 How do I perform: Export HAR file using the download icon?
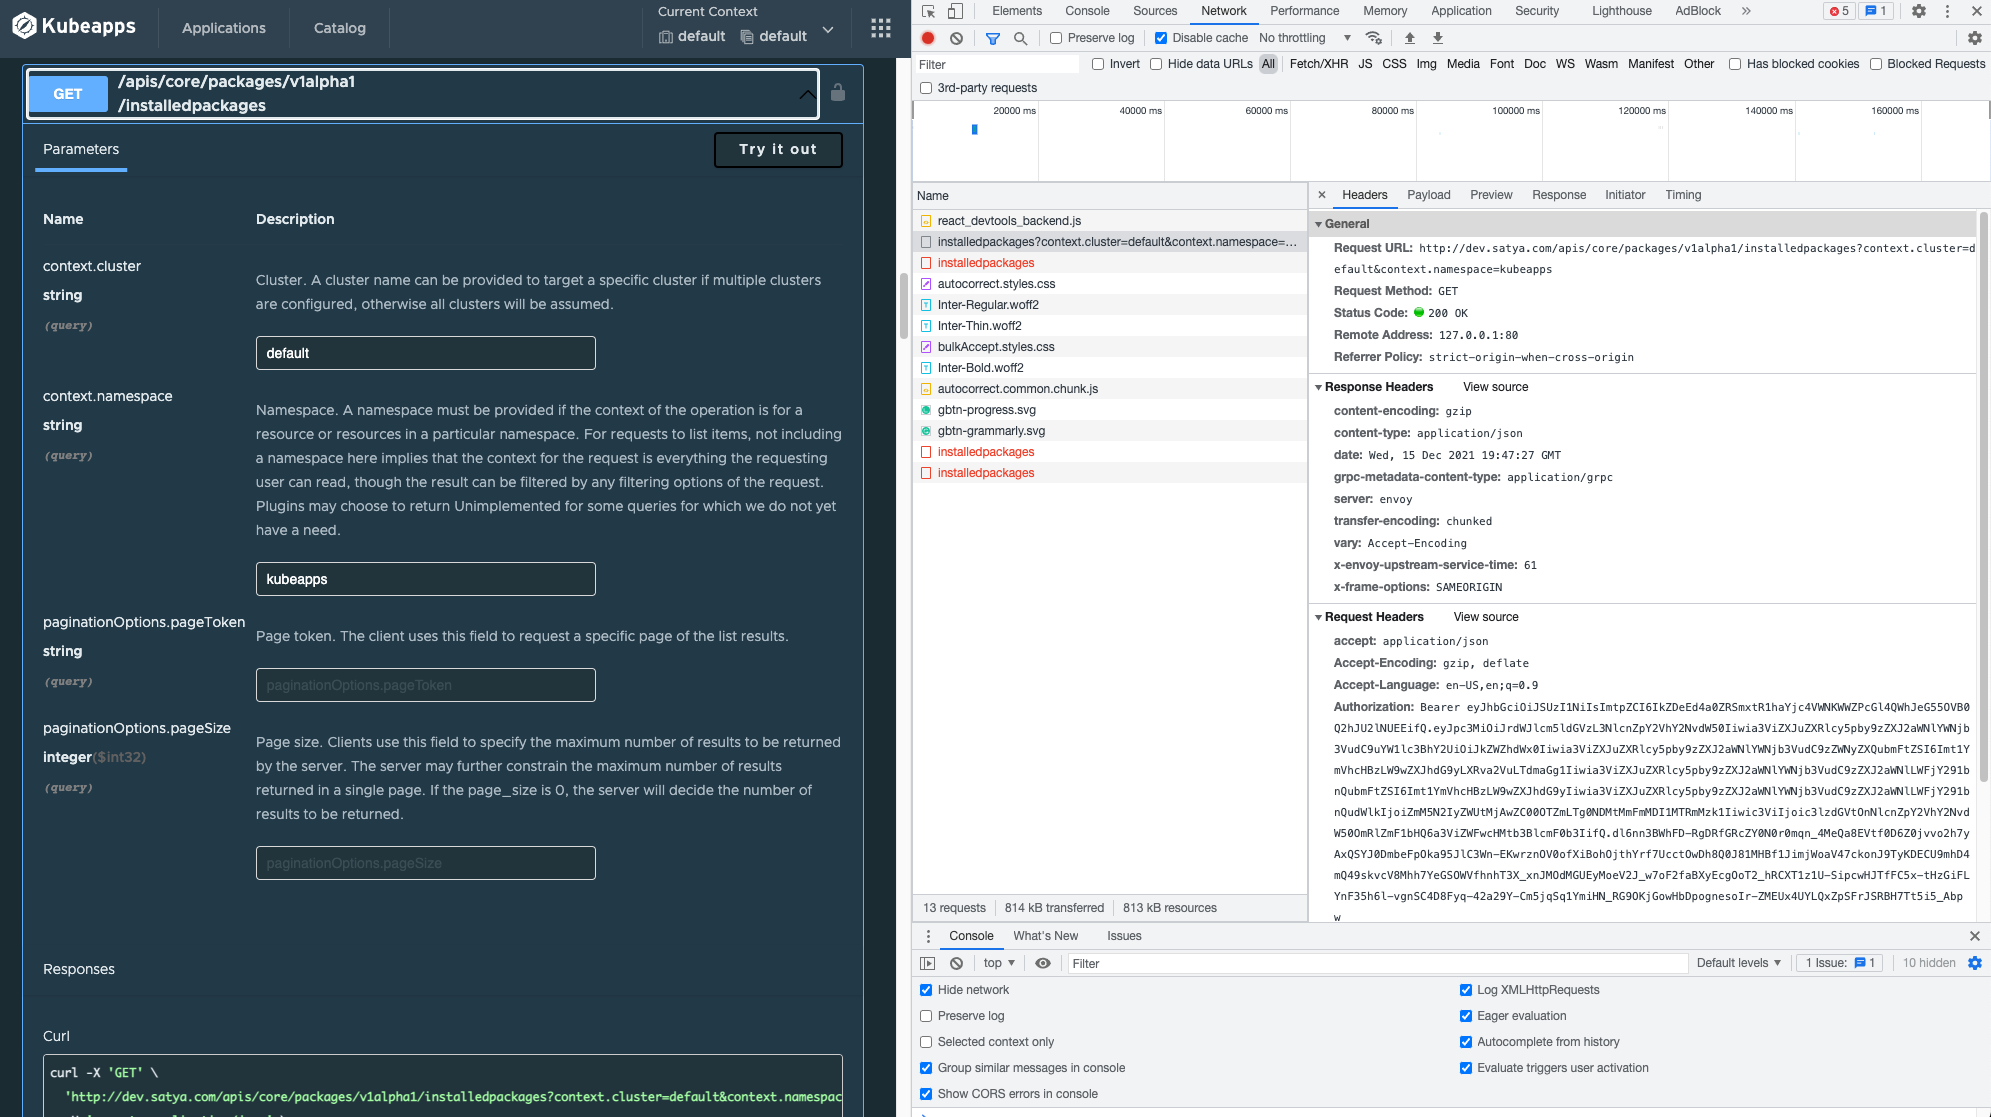coord(1437,37)
